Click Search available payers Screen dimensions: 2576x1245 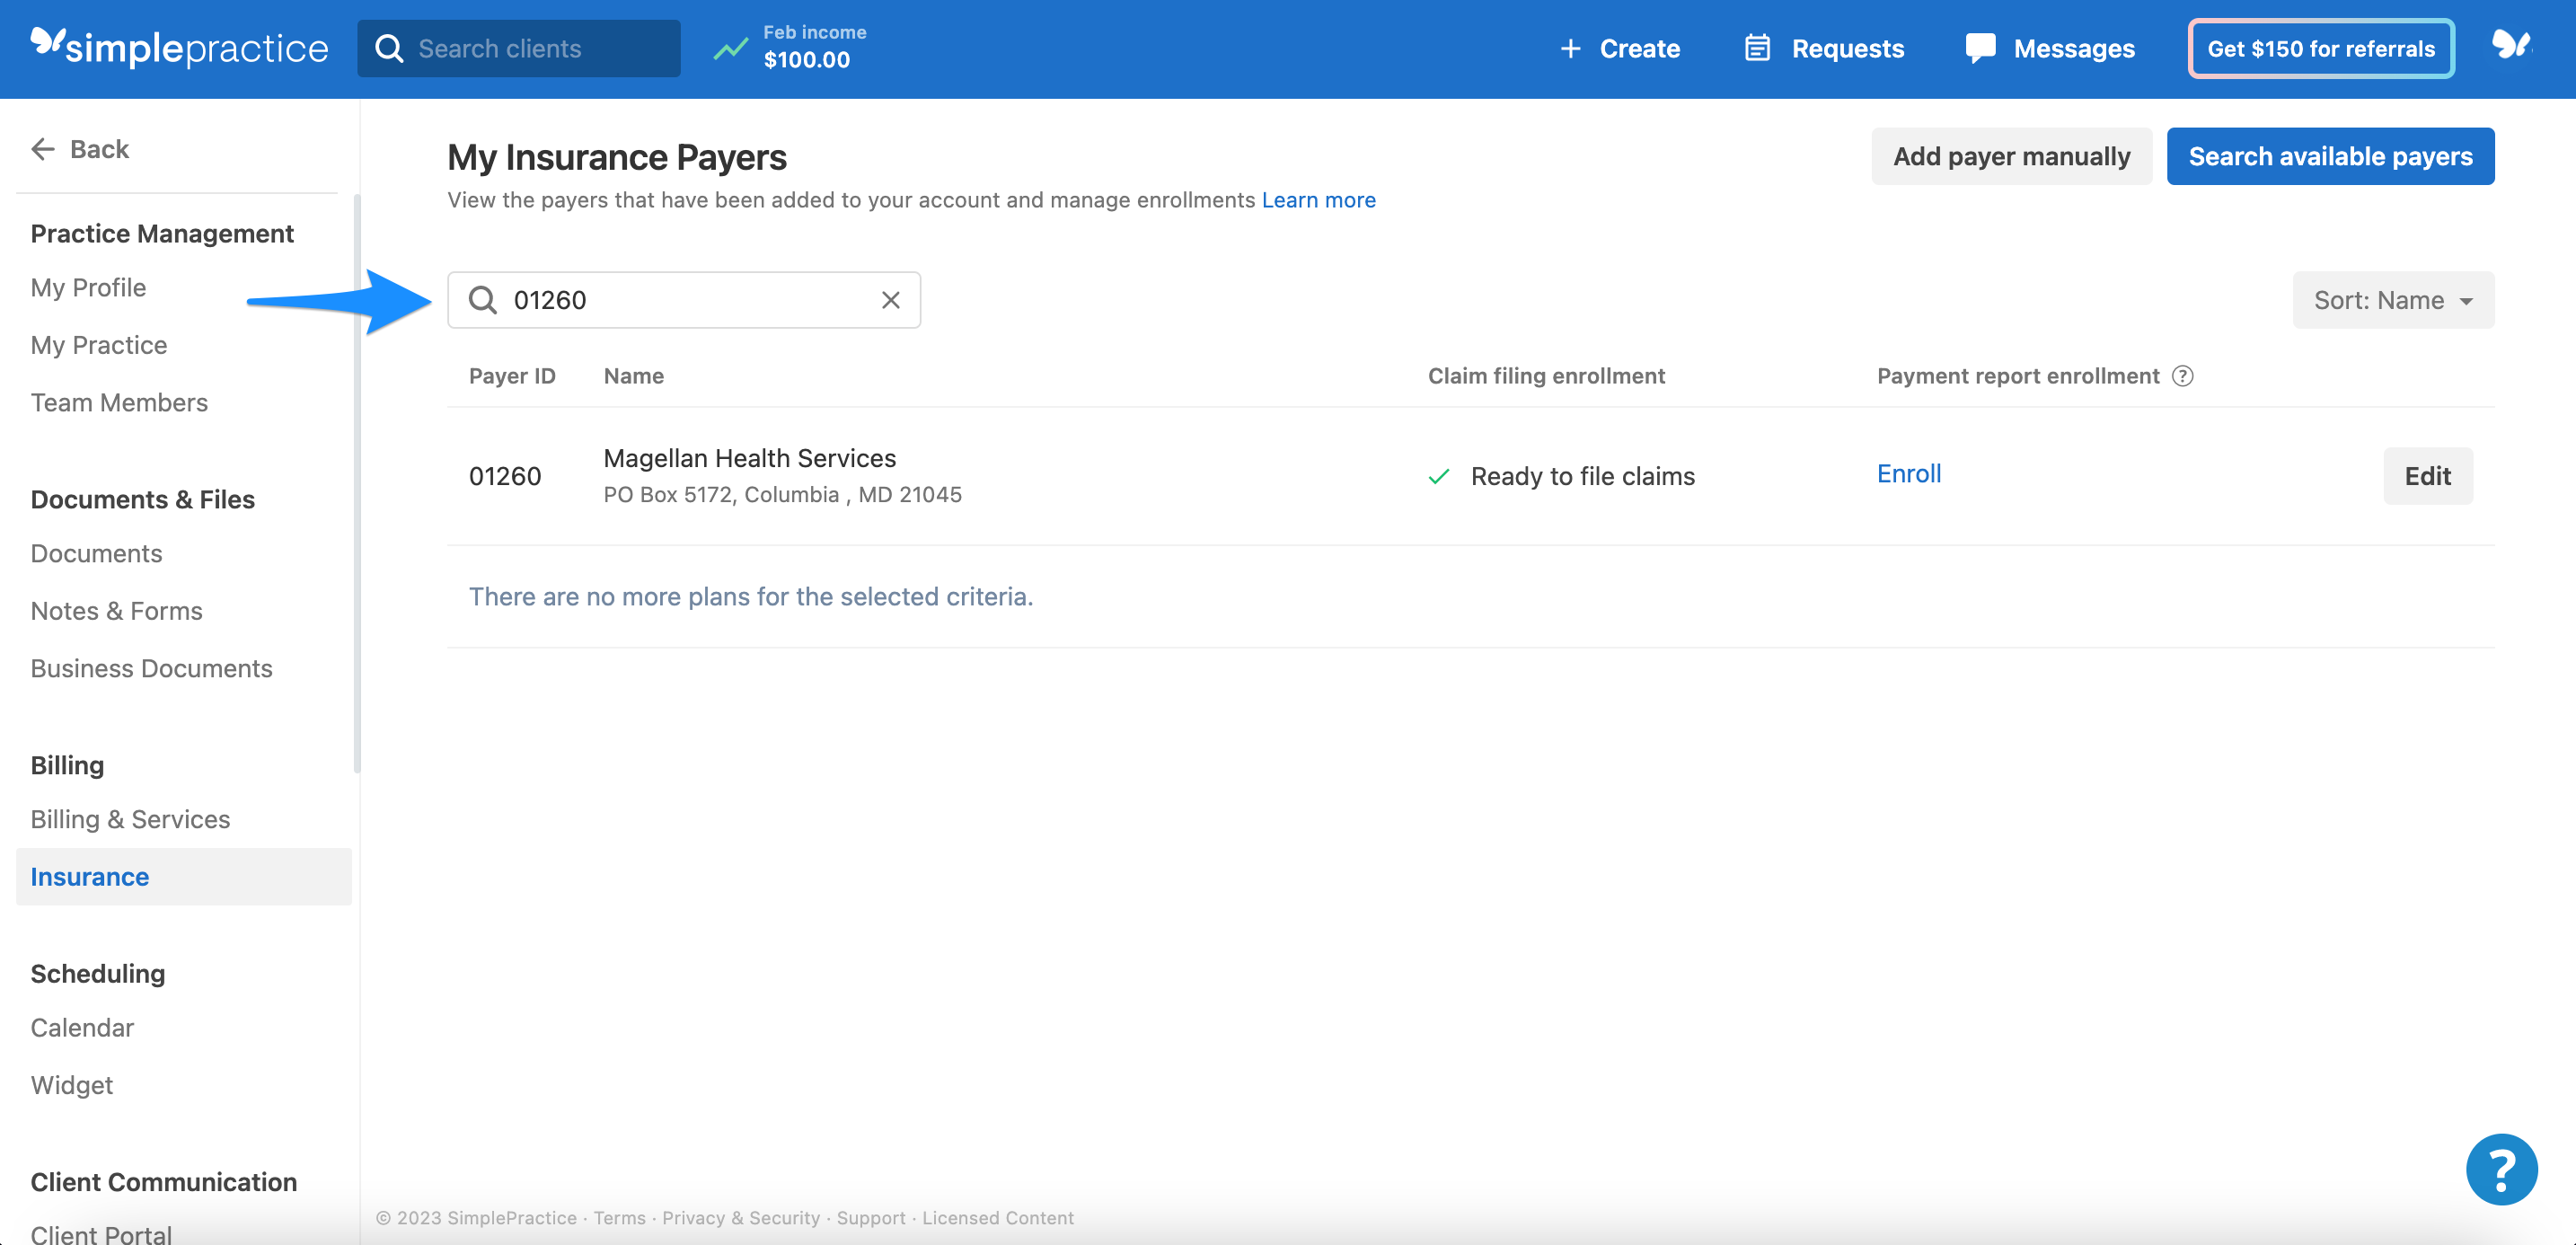point(2330,156)
